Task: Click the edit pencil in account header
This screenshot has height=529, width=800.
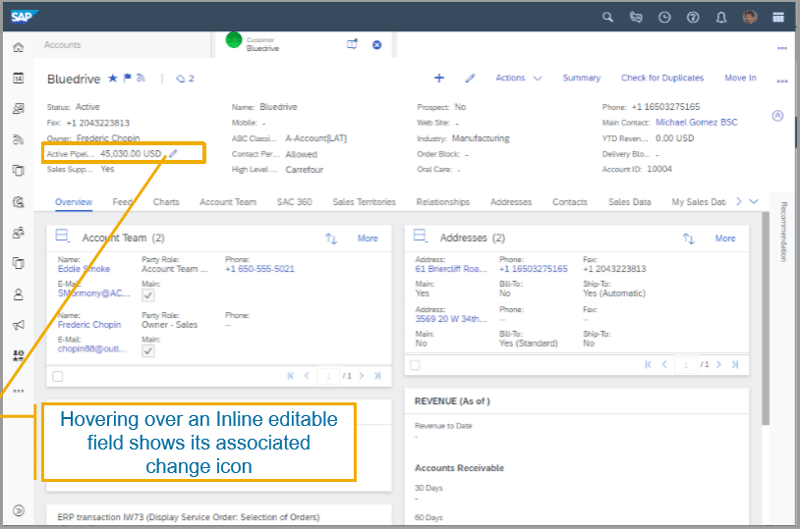Action: pyautogui.click(x=470, y=78)
